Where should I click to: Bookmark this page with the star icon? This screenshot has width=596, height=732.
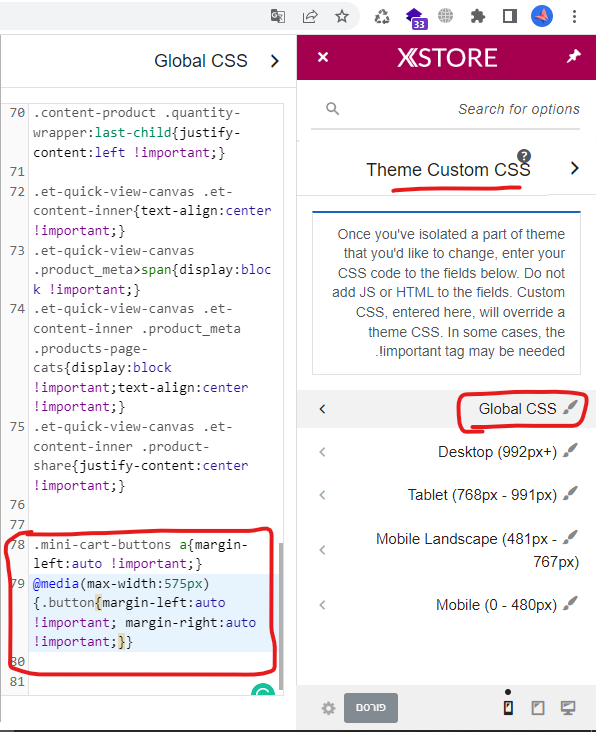coord(342,16)
